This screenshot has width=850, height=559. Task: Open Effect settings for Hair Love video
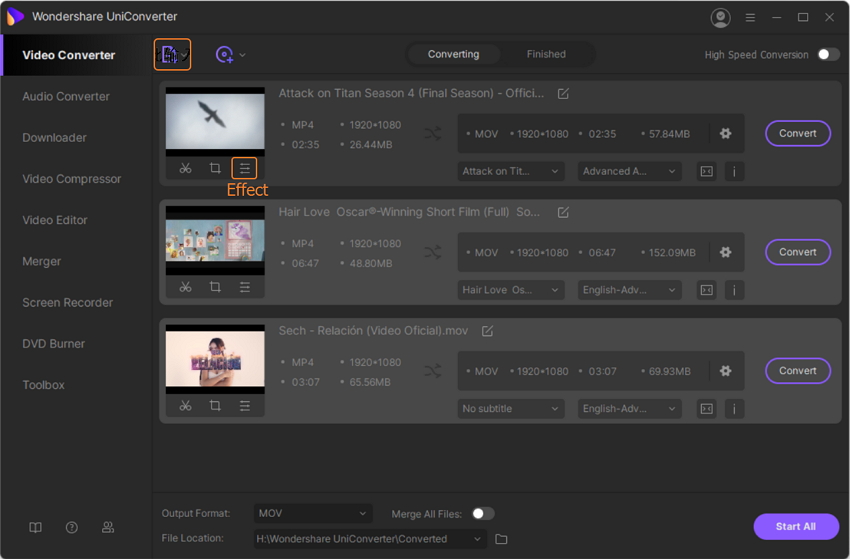point(245,287)
